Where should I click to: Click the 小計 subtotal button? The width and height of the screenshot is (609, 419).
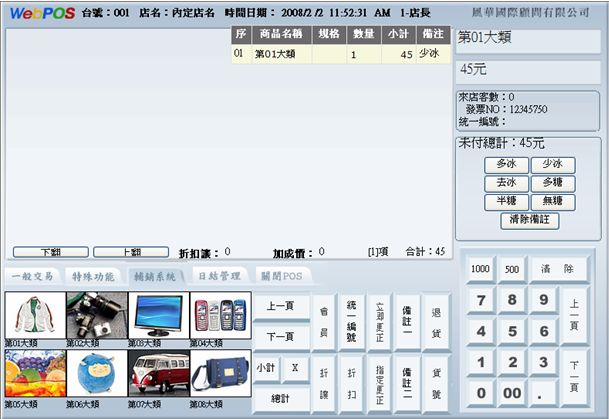pyautogui.click(x=266, y=368)
